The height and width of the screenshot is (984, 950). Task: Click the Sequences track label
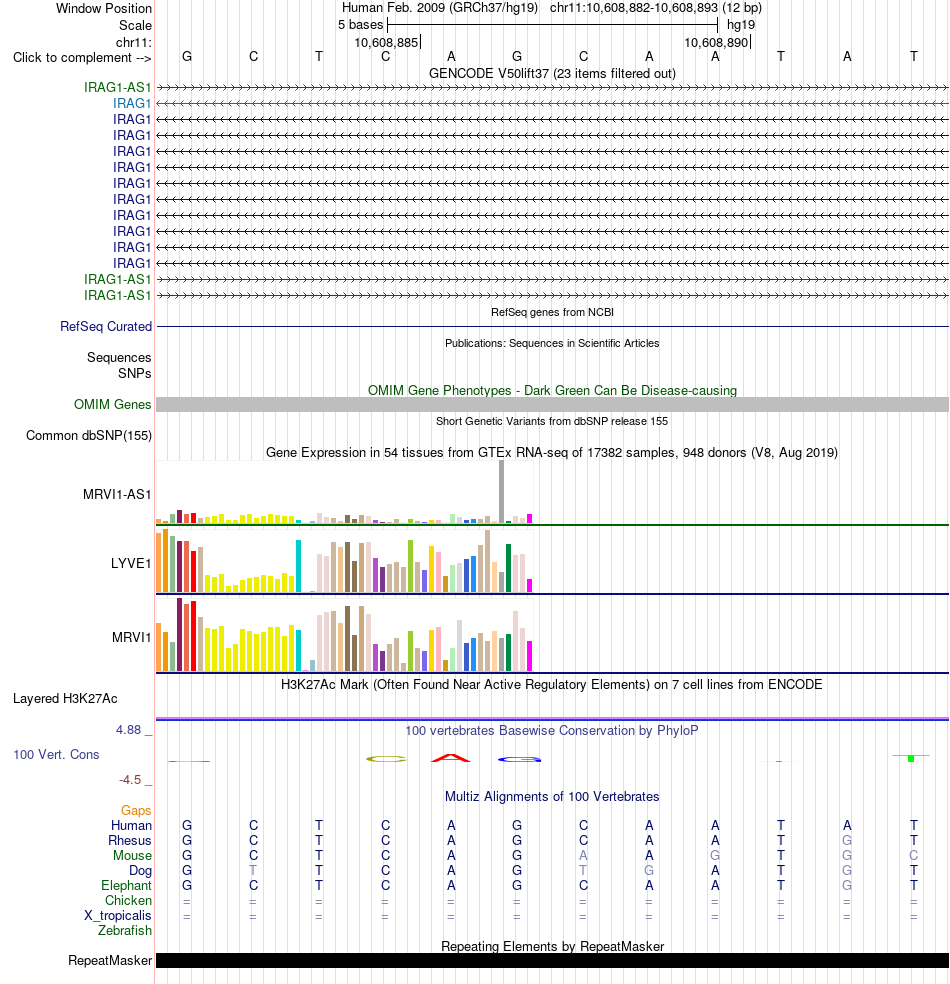119,358
